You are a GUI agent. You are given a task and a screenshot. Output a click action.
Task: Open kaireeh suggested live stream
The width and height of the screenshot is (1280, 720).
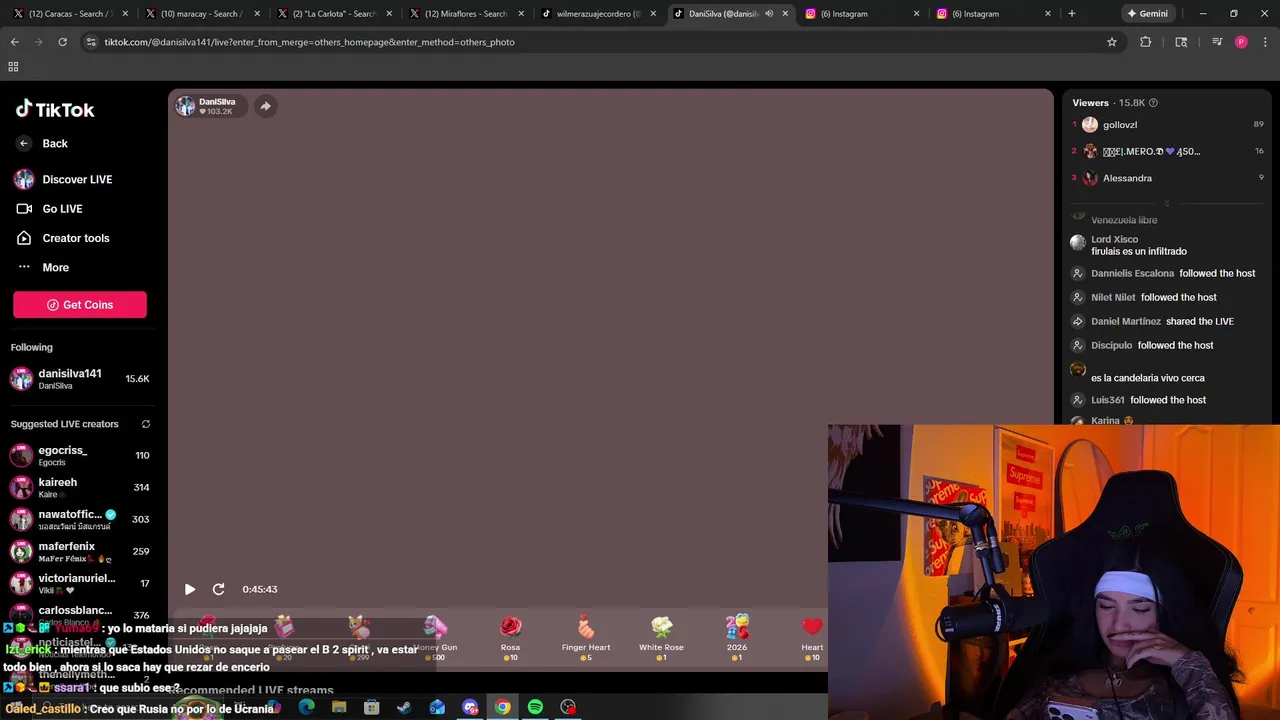[x=80, y=487]
